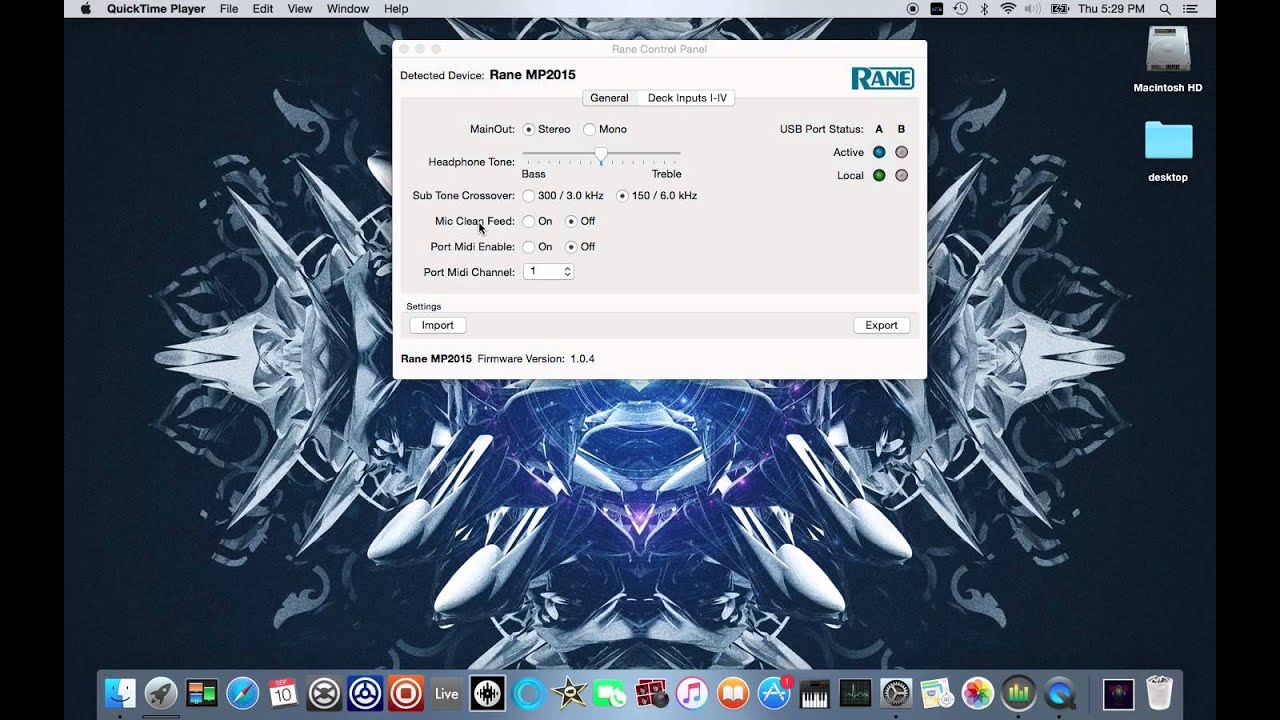1280x720 pixels.
Task: Click USB Port A Active indicator
Action: point(879,152)
